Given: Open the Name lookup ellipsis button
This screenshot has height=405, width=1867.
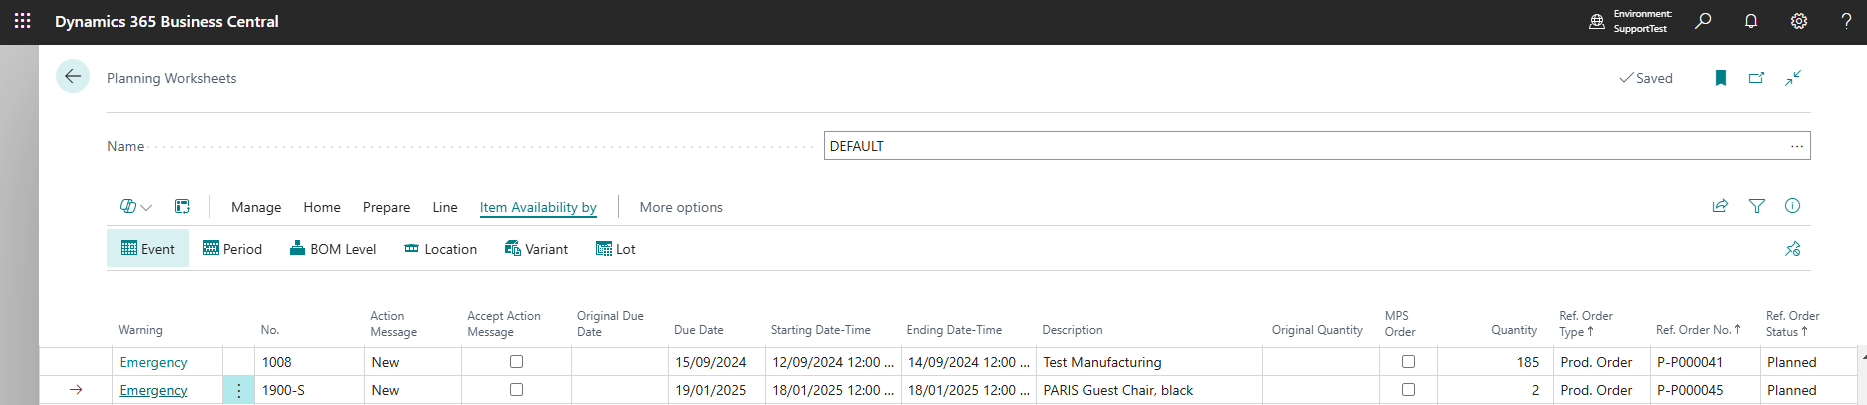Looking at the screenshot, I should pyautogui.click(x=1797, y=146).
